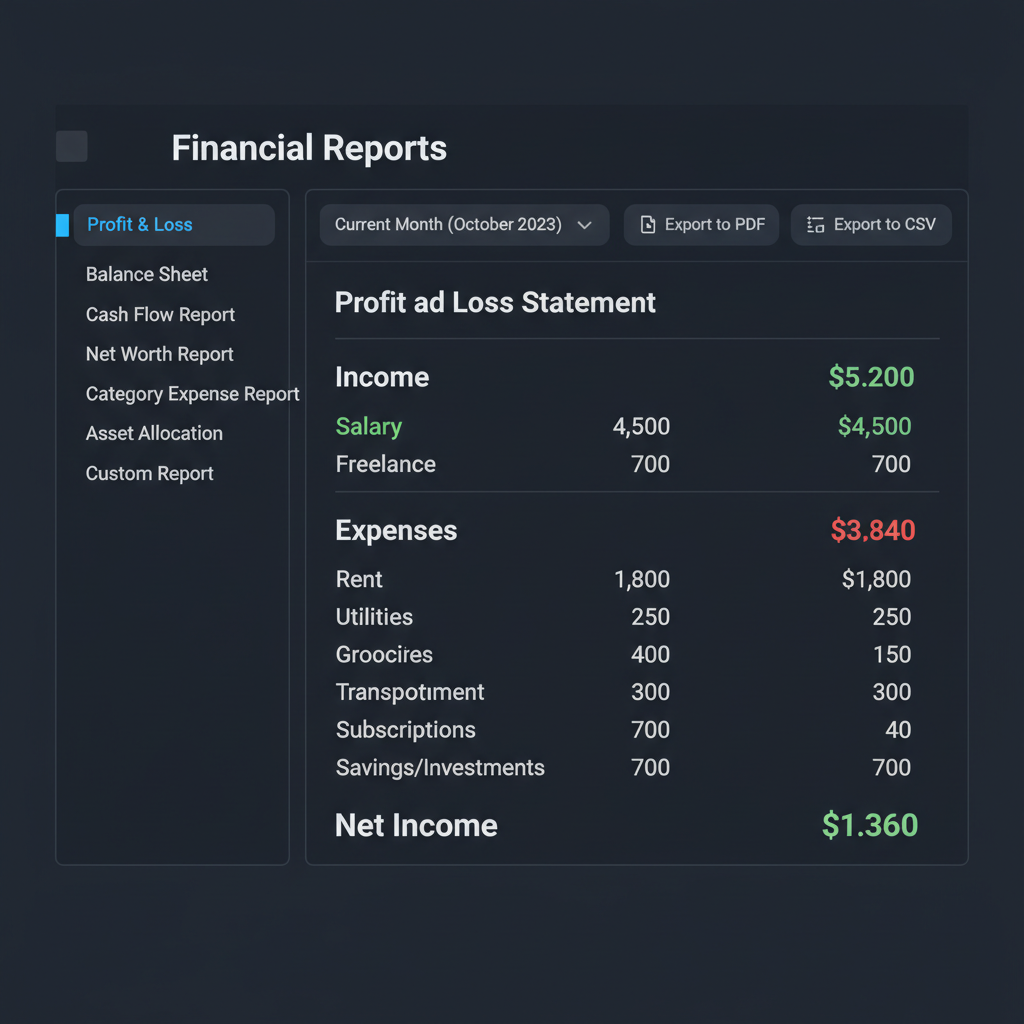The width and height of the screenshot is (1024, 1024).
Task: Click the Financial Reports heading
Action: pos(309,148)
